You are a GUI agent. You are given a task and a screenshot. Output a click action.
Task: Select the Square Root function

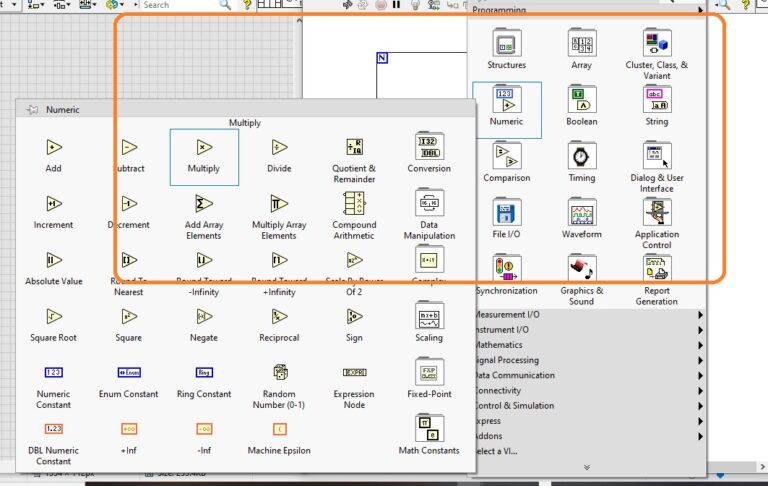point(54,317)
